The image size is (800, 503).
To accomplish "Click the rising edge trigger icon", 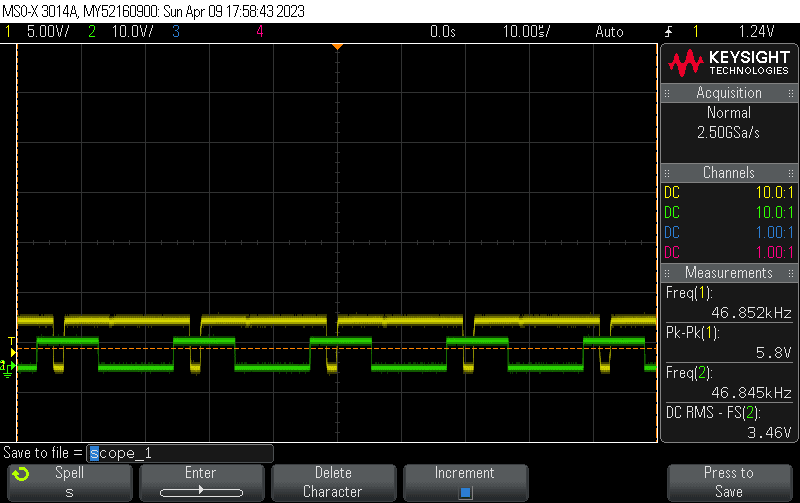I will 669,32.
